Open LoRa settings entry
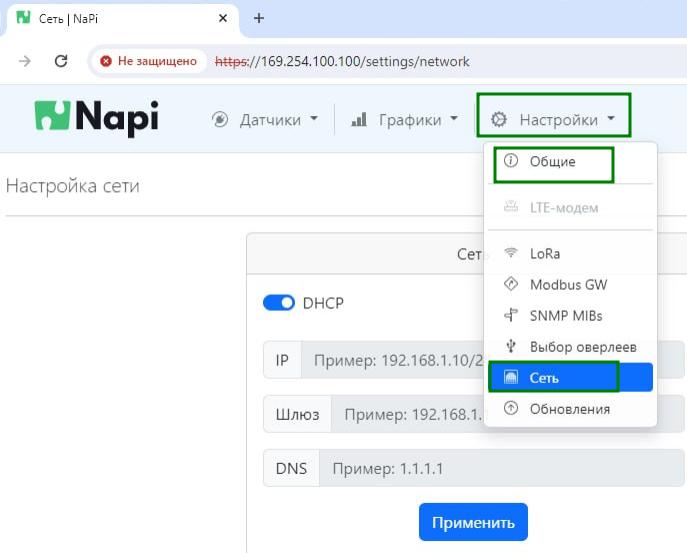687x553 pixels. tap(570, 254)
